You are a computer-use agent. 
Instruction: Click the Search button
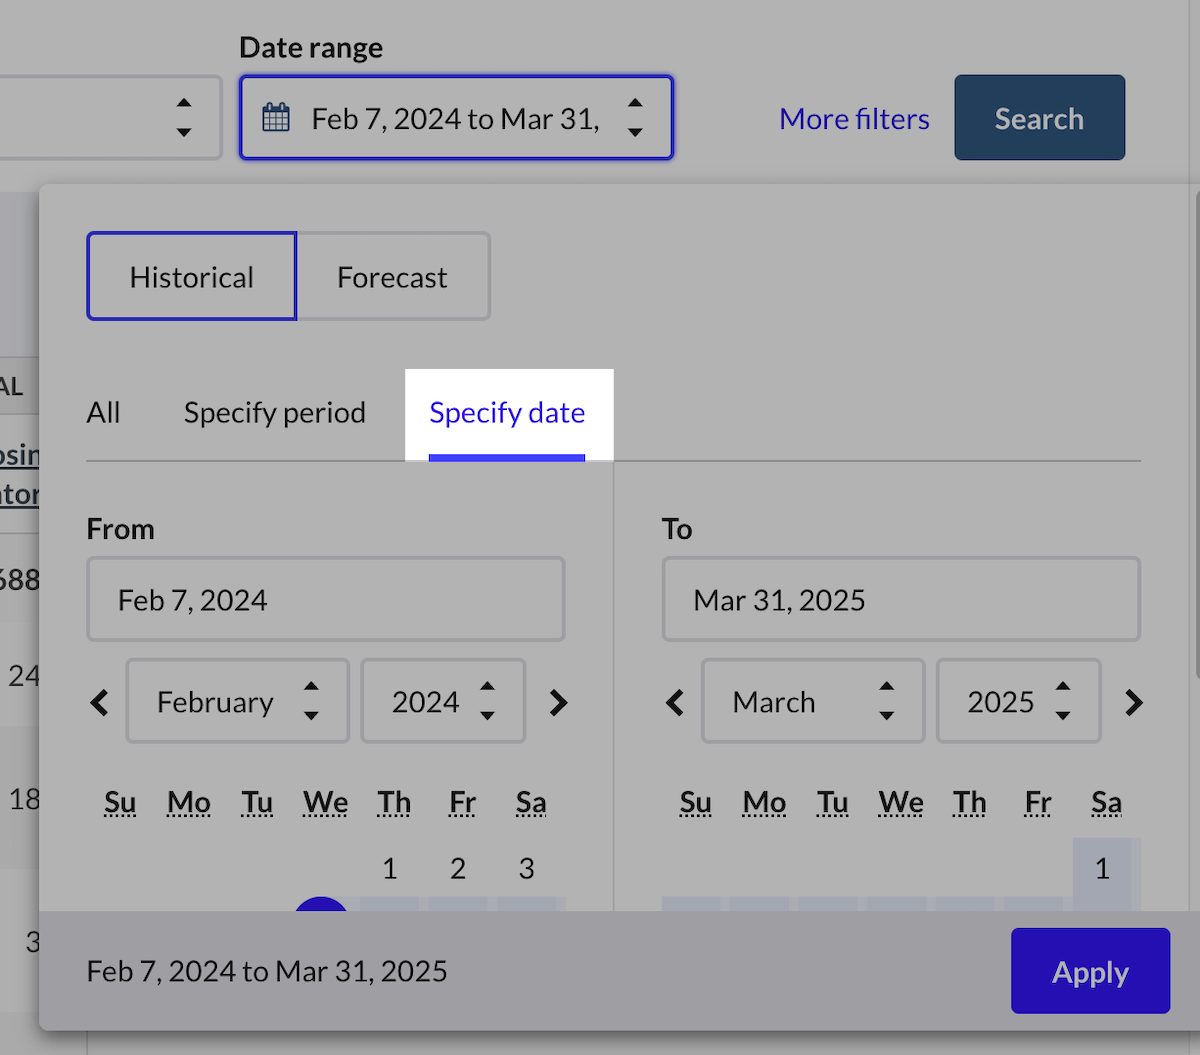pos(1039,118)
